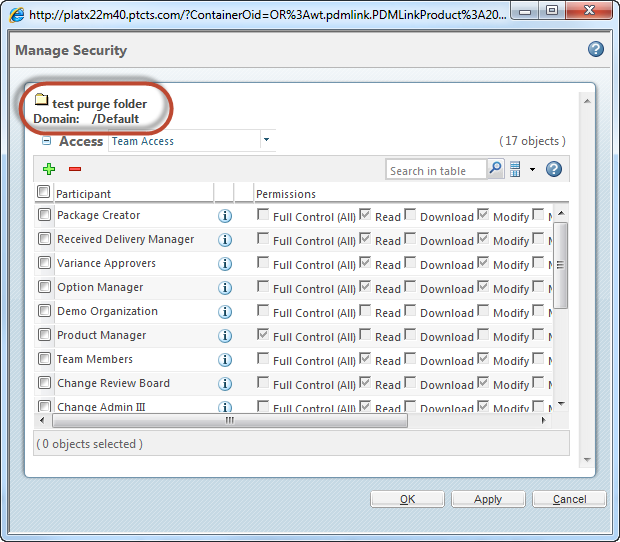This screenshot has width=620, height=542.
Task: Toggle Read permission for Demo Organization
Action: [x=365, y=310]
